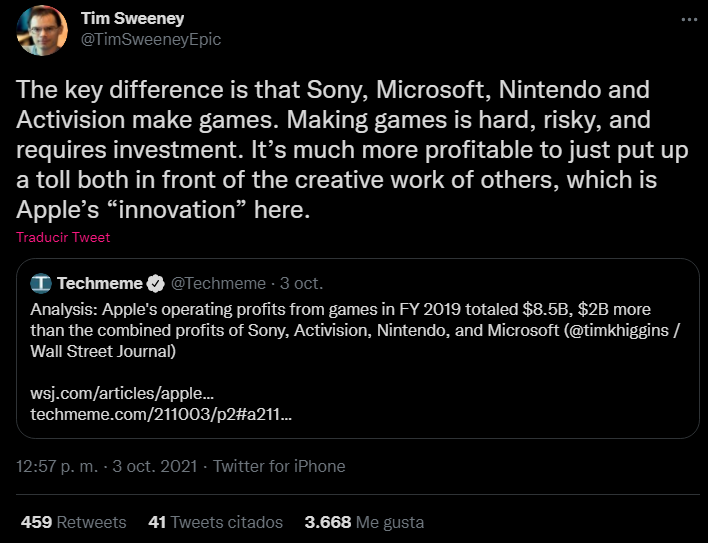Click the Techmeme logo avatar
The width and height of the screenshot is (708, 543).
tap(41, 283)
